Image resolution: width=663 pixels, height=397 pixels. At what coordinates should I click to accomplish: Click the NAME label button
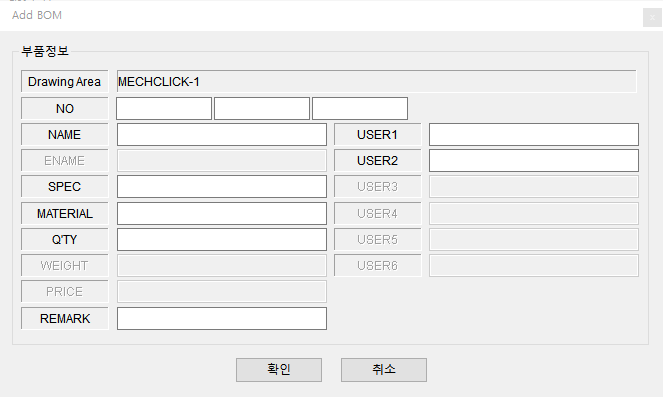65,134
